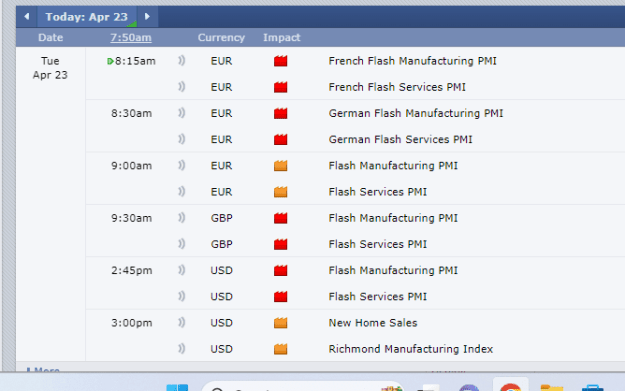Open Richmond Manufacturing Index event details
The image size is (625, 391).
click(411, 349)
